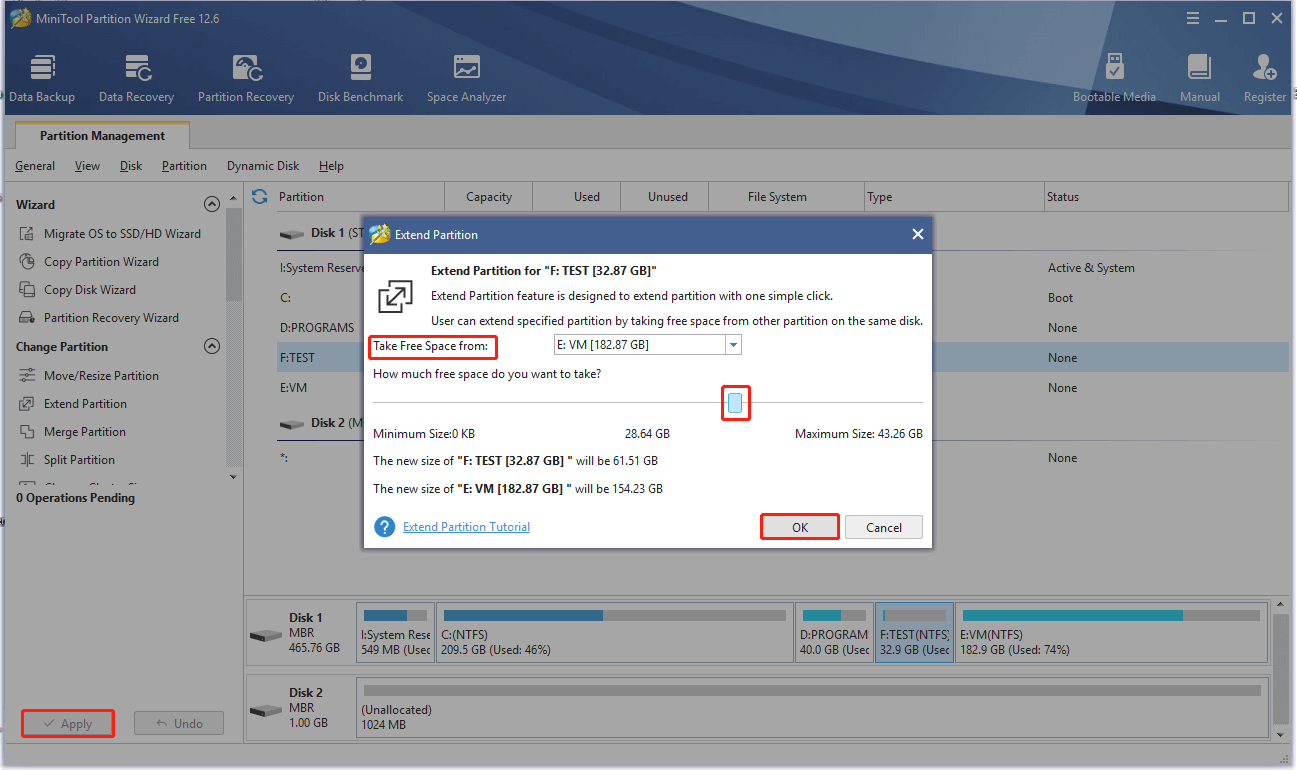Select the E:VM(NTFS) partition block
Screen dimensions: 1297x770
click(x=1110, y=633)
